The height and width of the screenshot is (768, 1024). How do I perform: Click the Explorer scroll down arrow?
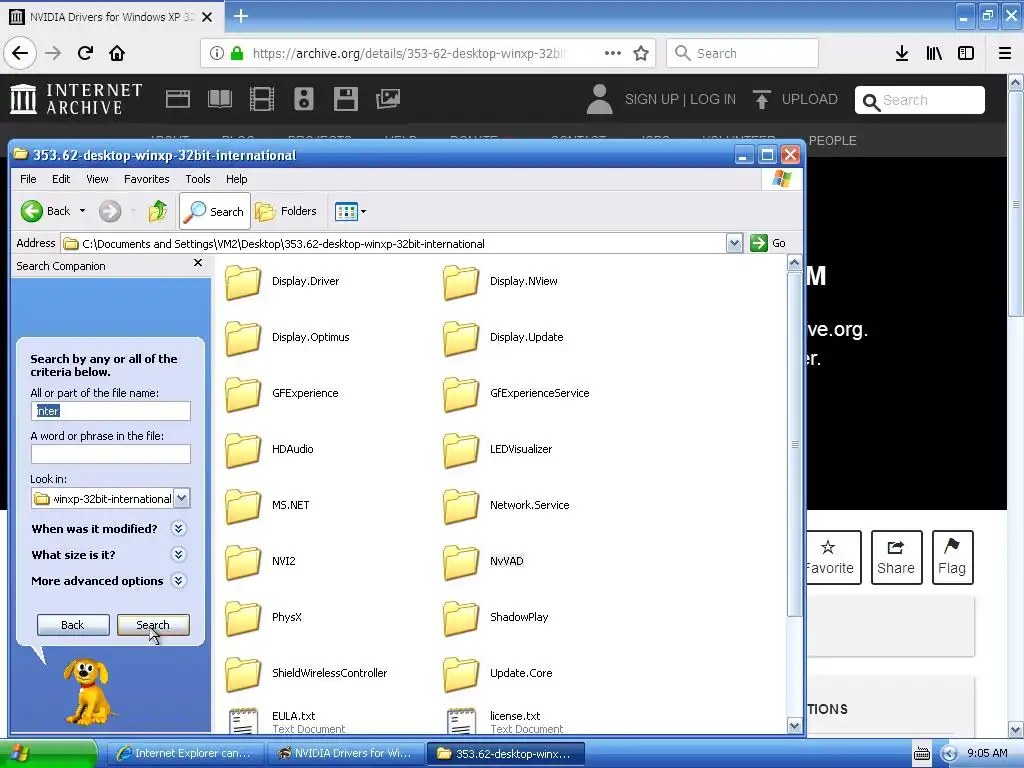(x=794, y=725)
